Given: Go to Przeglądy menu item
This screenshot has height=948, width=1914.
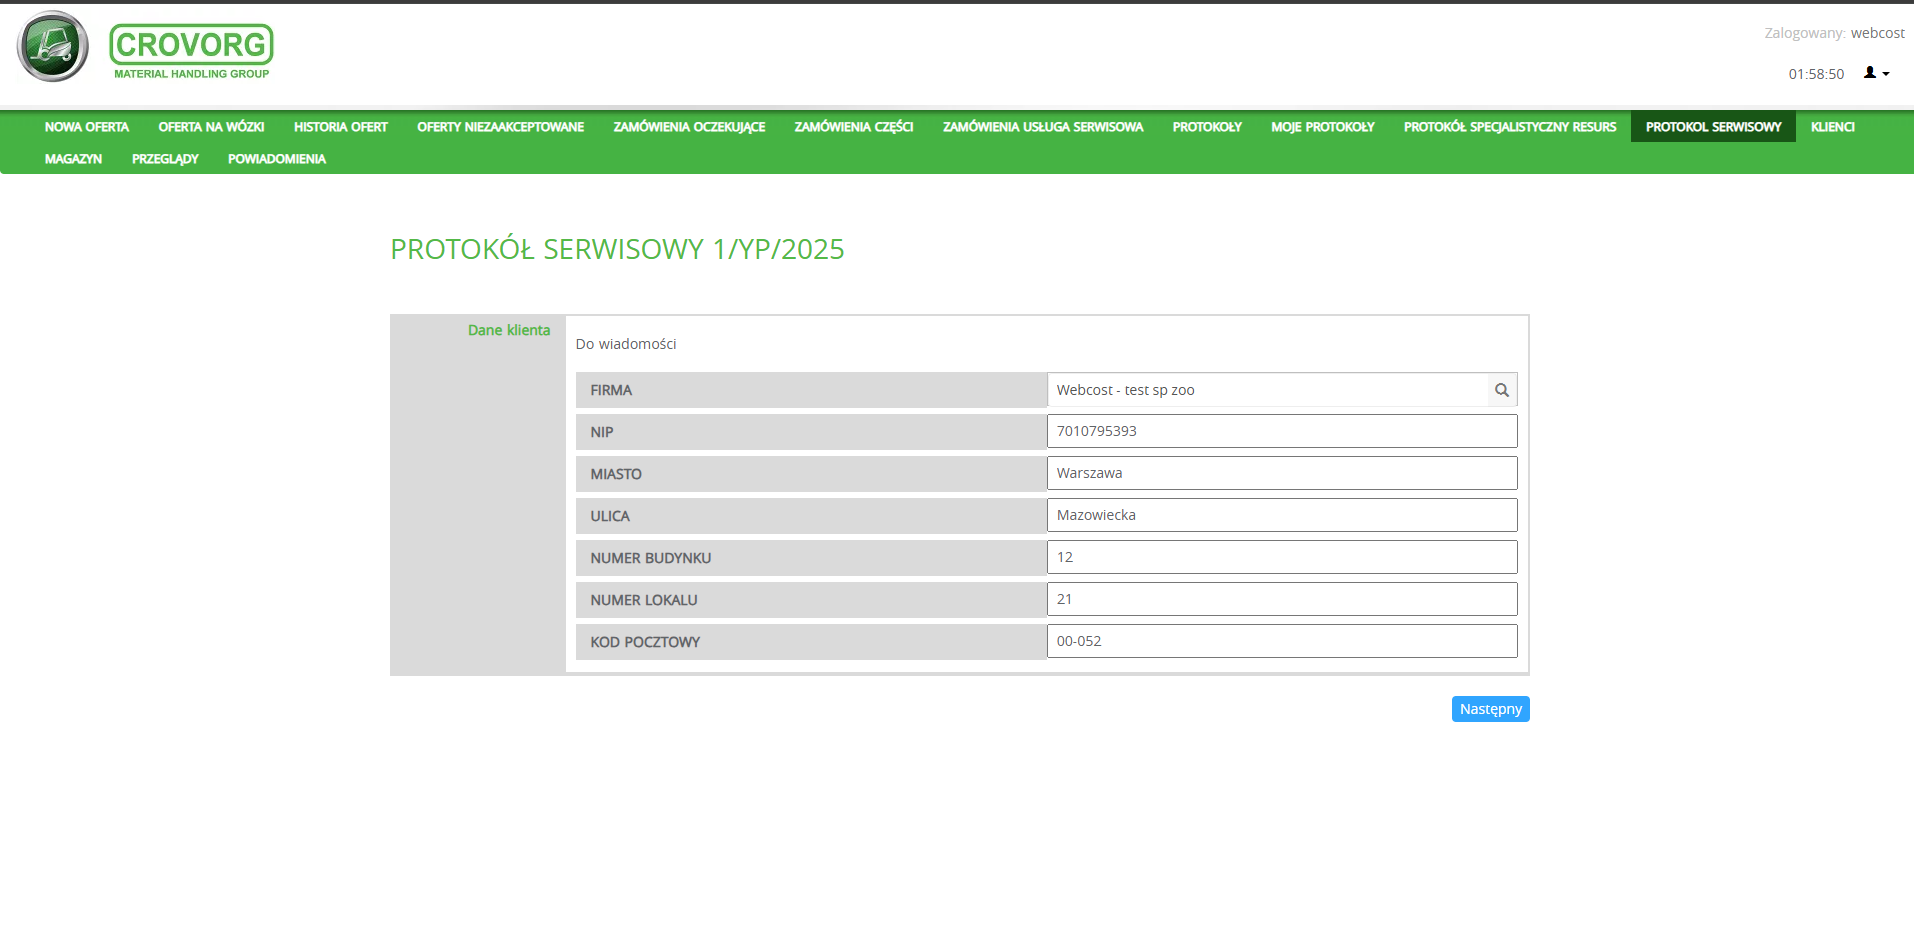Looking at the screenshot, I should pyautogui.click(x=165, y=159).
